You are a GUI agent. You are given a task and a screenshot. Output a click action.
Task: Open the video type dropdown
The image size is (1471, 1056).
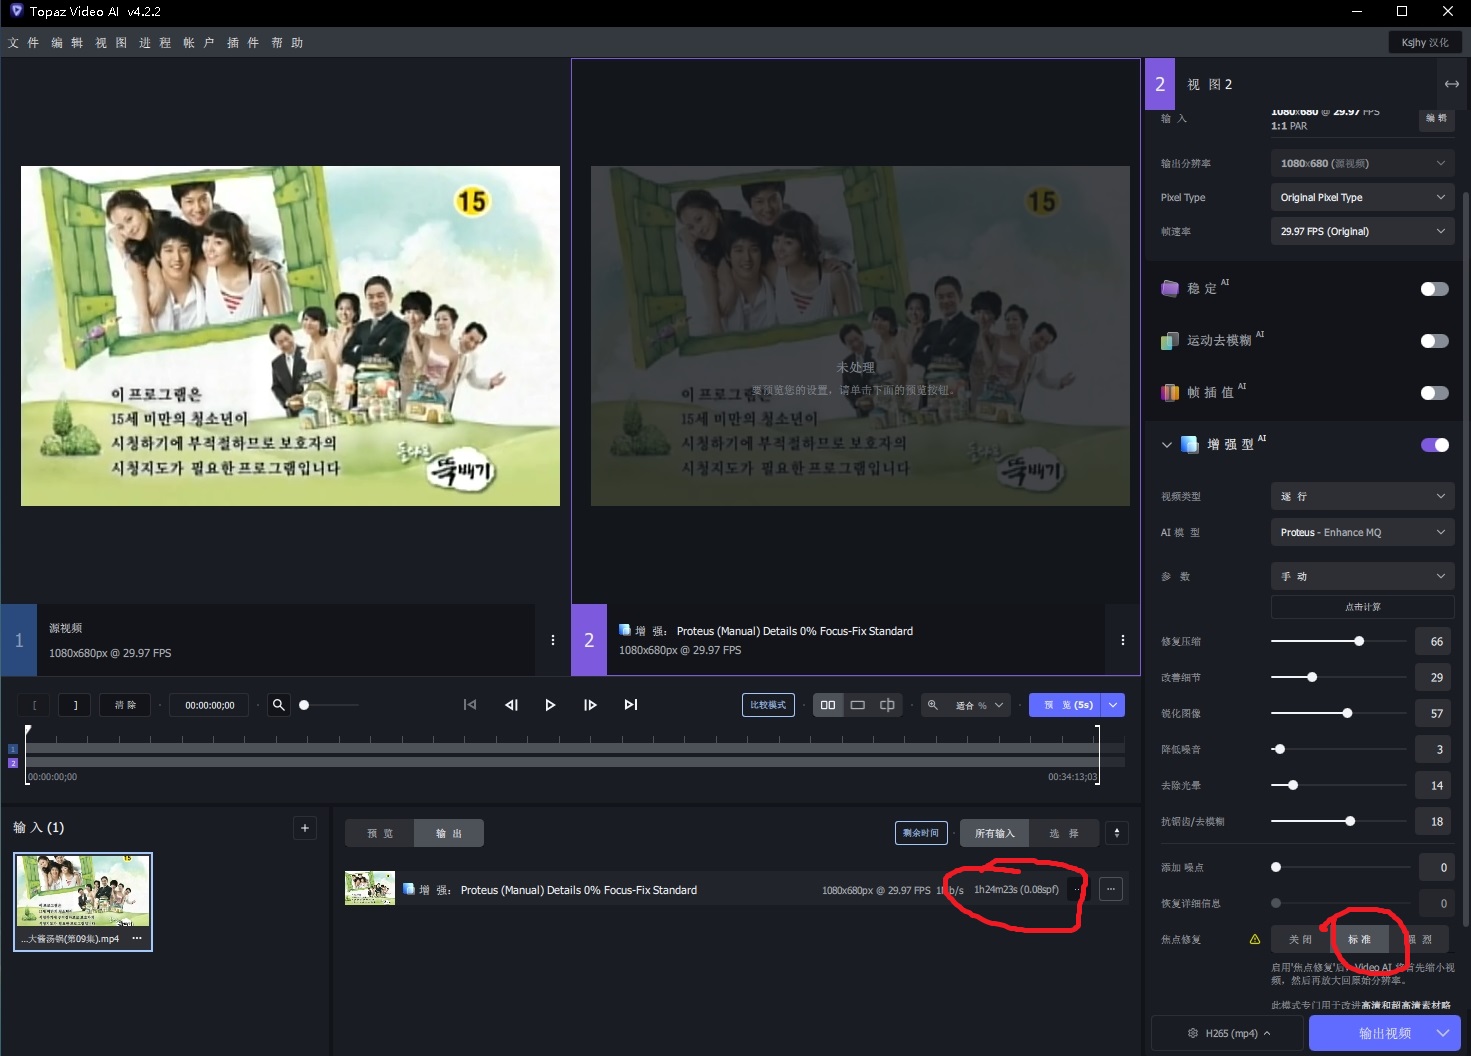1362,496
